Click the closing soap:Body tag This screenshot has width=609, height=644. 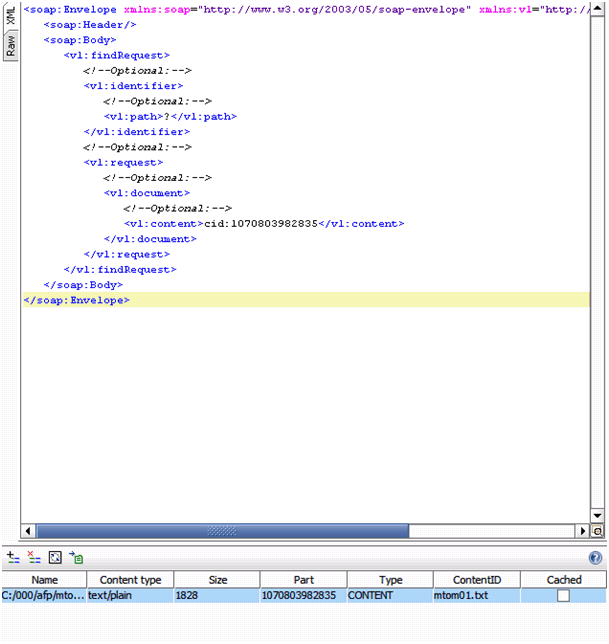(83, 285)
